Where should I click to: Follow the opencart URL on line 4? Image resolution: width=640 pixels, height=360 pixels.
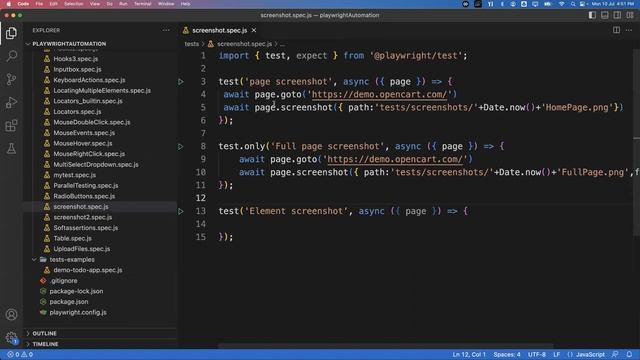tap(379, 95)
